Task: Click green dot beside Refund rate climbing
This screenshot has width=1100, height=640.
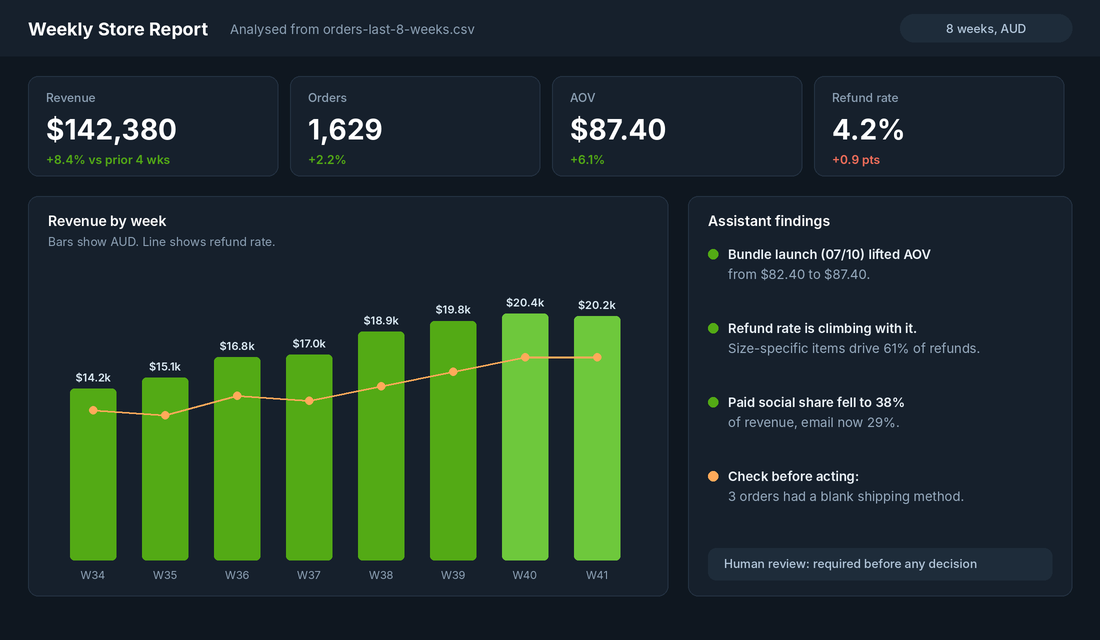Action: tap(713, 328)
